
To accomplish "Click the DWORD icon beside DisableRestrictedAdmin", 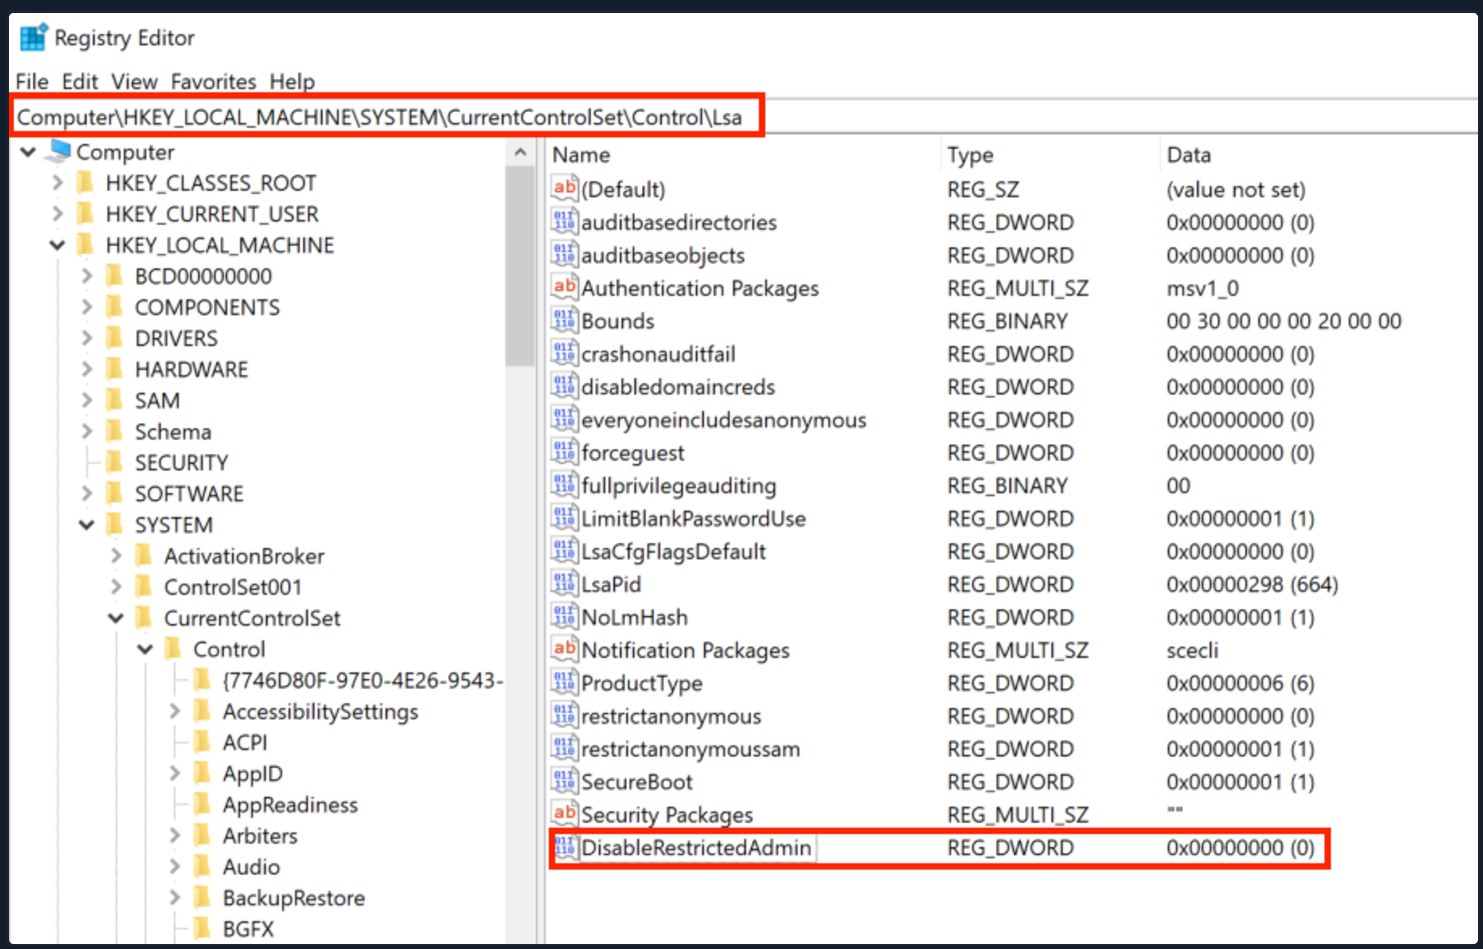I will tap(564, 847).
